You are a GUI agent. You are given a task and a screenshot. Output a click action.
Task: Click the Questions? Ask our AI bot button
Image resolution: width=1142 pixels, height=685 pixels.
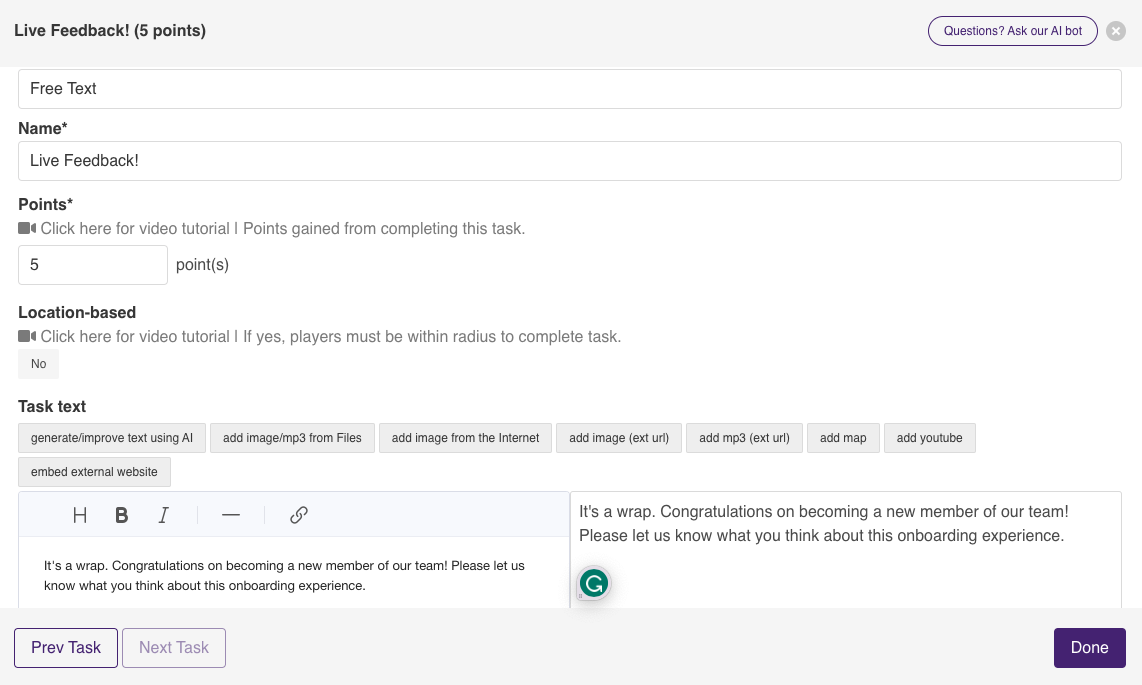1012,31
